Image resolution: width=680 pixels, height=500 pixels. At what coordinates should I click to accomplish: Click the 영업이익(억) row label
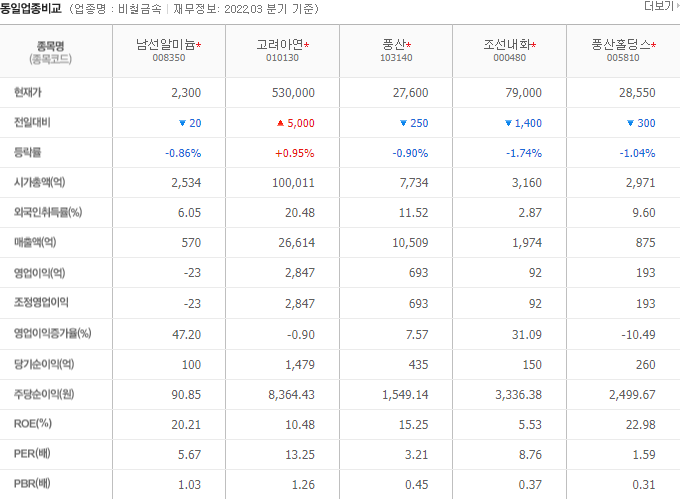(39, 273)
